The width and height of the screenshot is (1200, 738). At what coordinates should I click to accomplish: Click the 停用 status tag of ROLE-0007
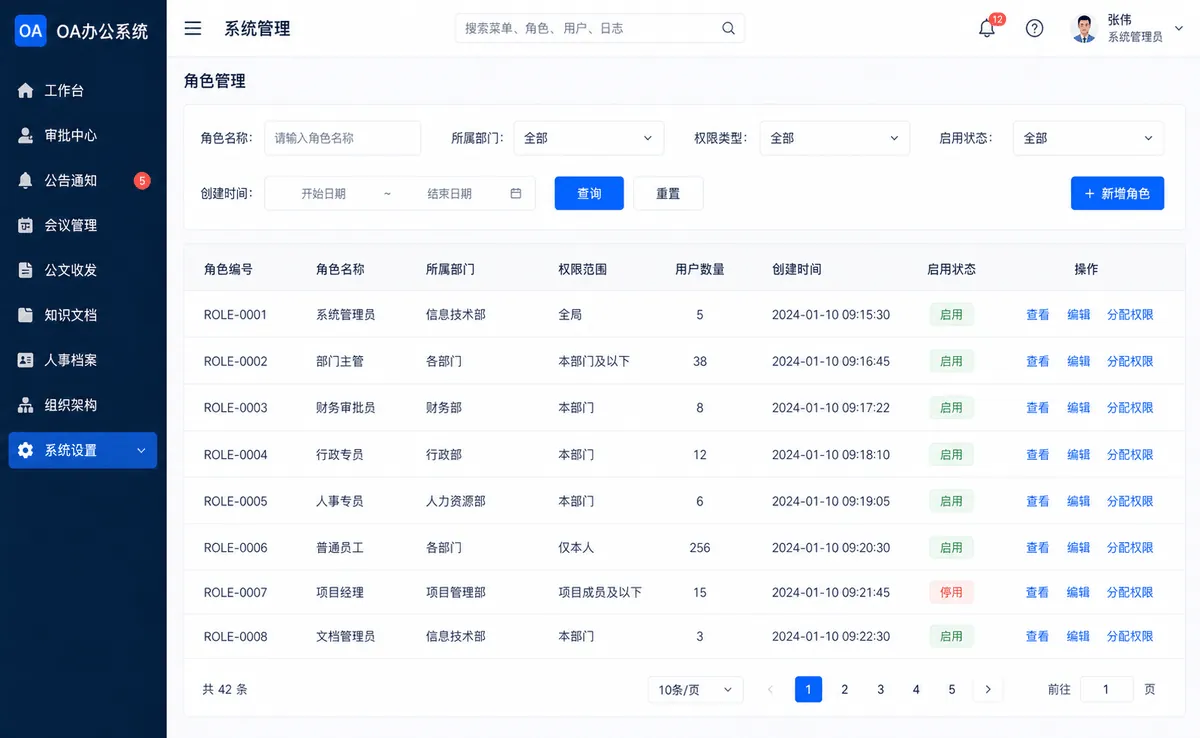tap(951, 592)
